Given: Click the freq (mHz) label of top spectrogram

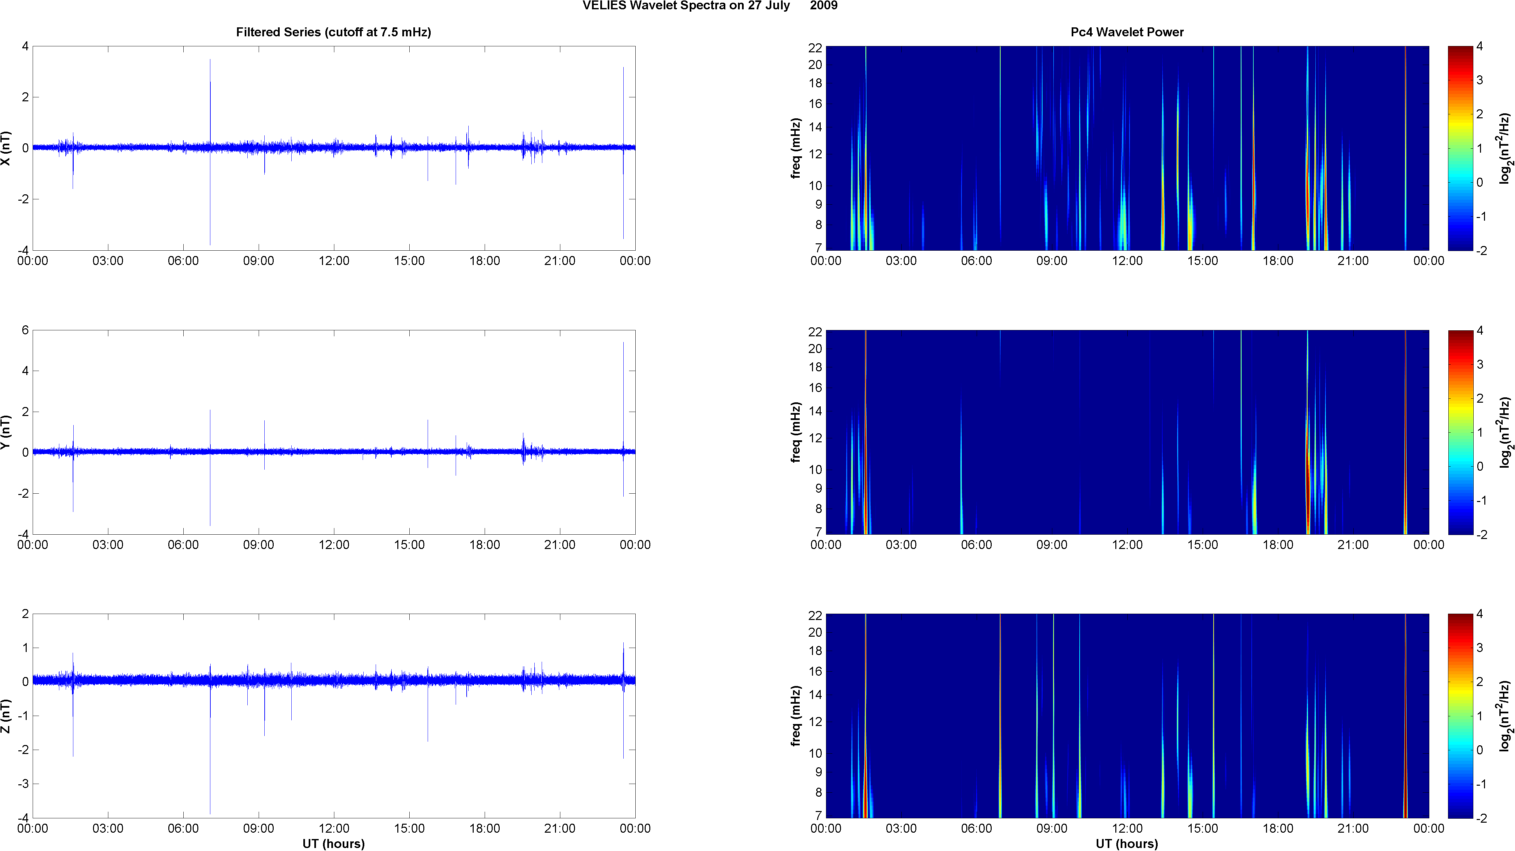Looking at the screenshot, I should click(796, 148).
